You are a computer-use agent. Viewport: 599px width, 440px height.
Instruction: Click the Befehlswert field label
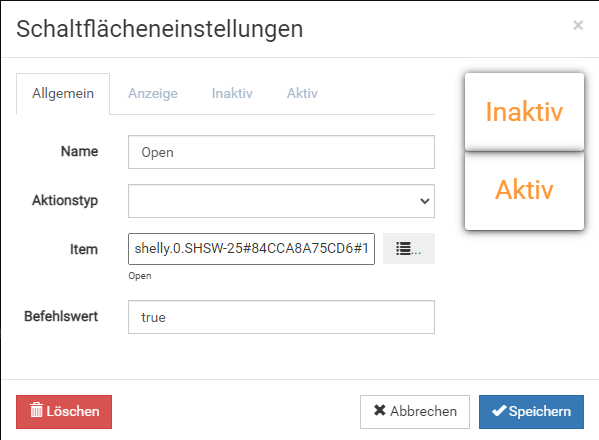(x=61, y=316)
